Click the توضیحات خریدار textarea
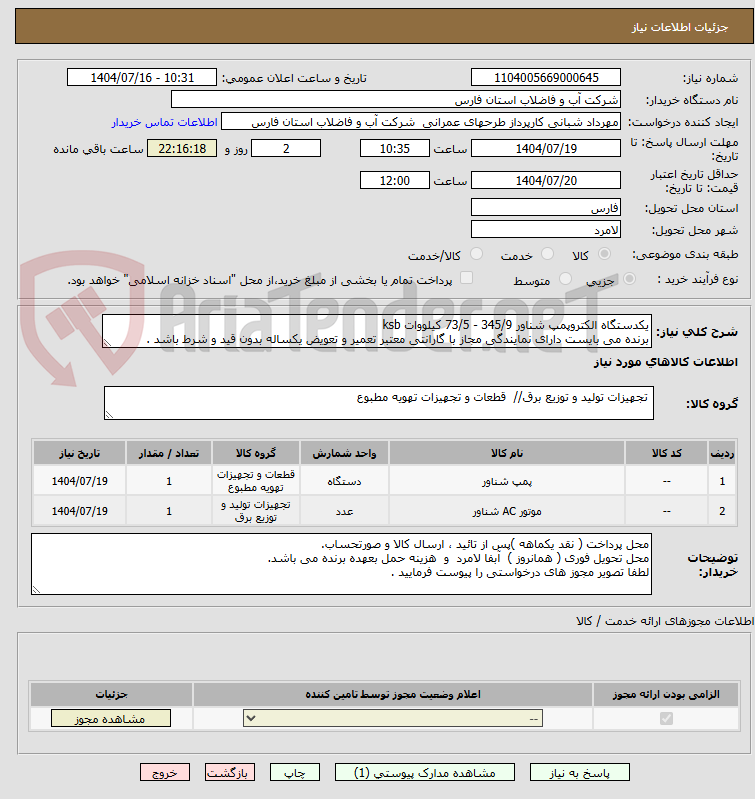This screenshot has width=755, height=799. pyautogui.click(x=341, y=564)
